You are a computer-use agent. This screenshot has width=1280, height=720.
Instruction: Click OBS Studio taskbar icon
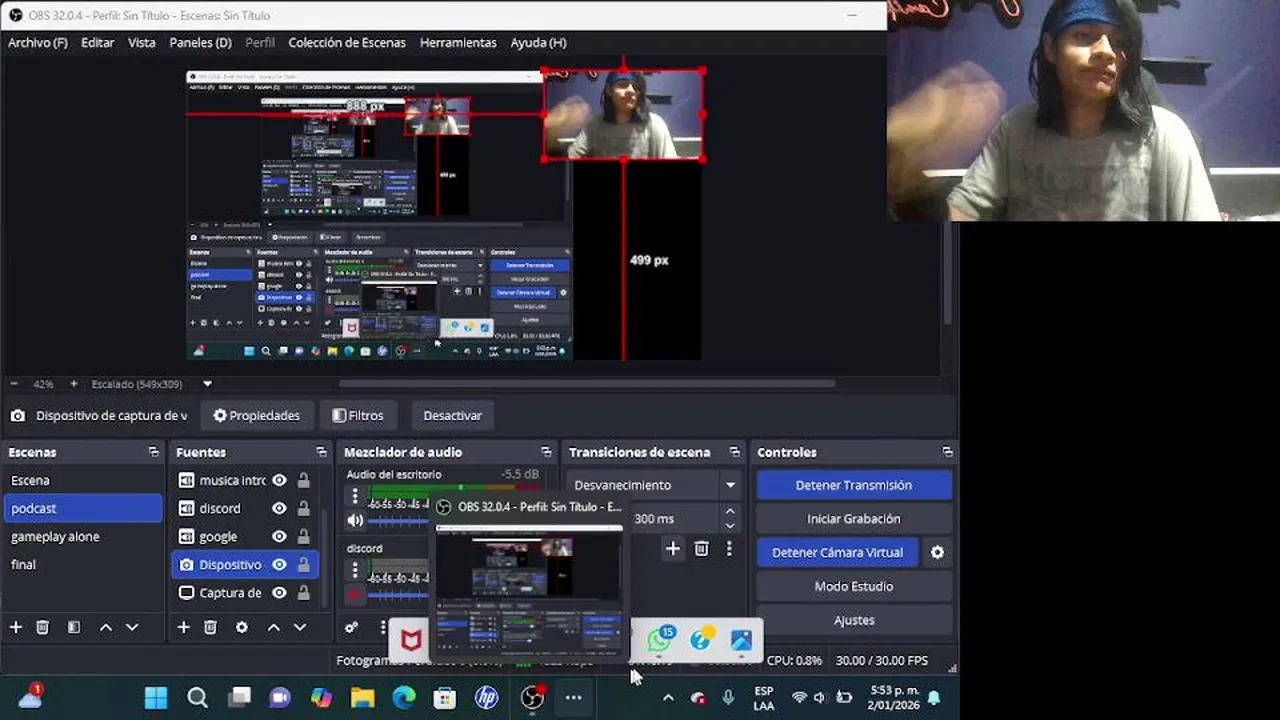pos(533,697)
